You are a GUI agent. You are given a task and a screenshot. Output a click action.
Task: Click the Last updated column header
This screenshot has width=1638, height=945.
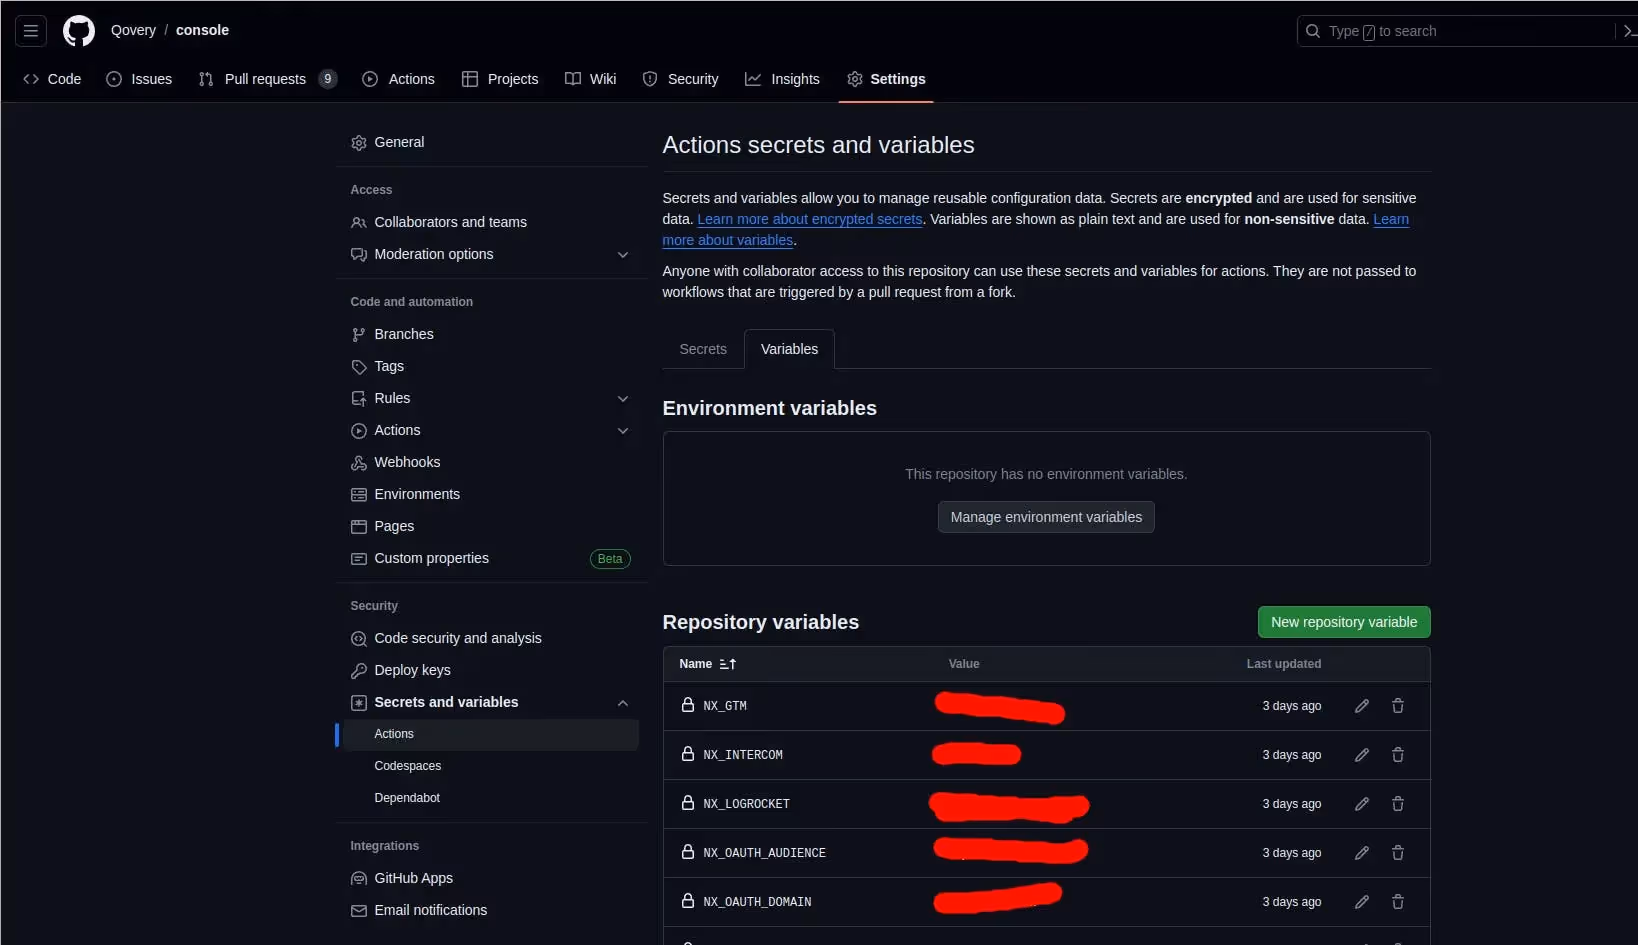(x=1283, y=664)
